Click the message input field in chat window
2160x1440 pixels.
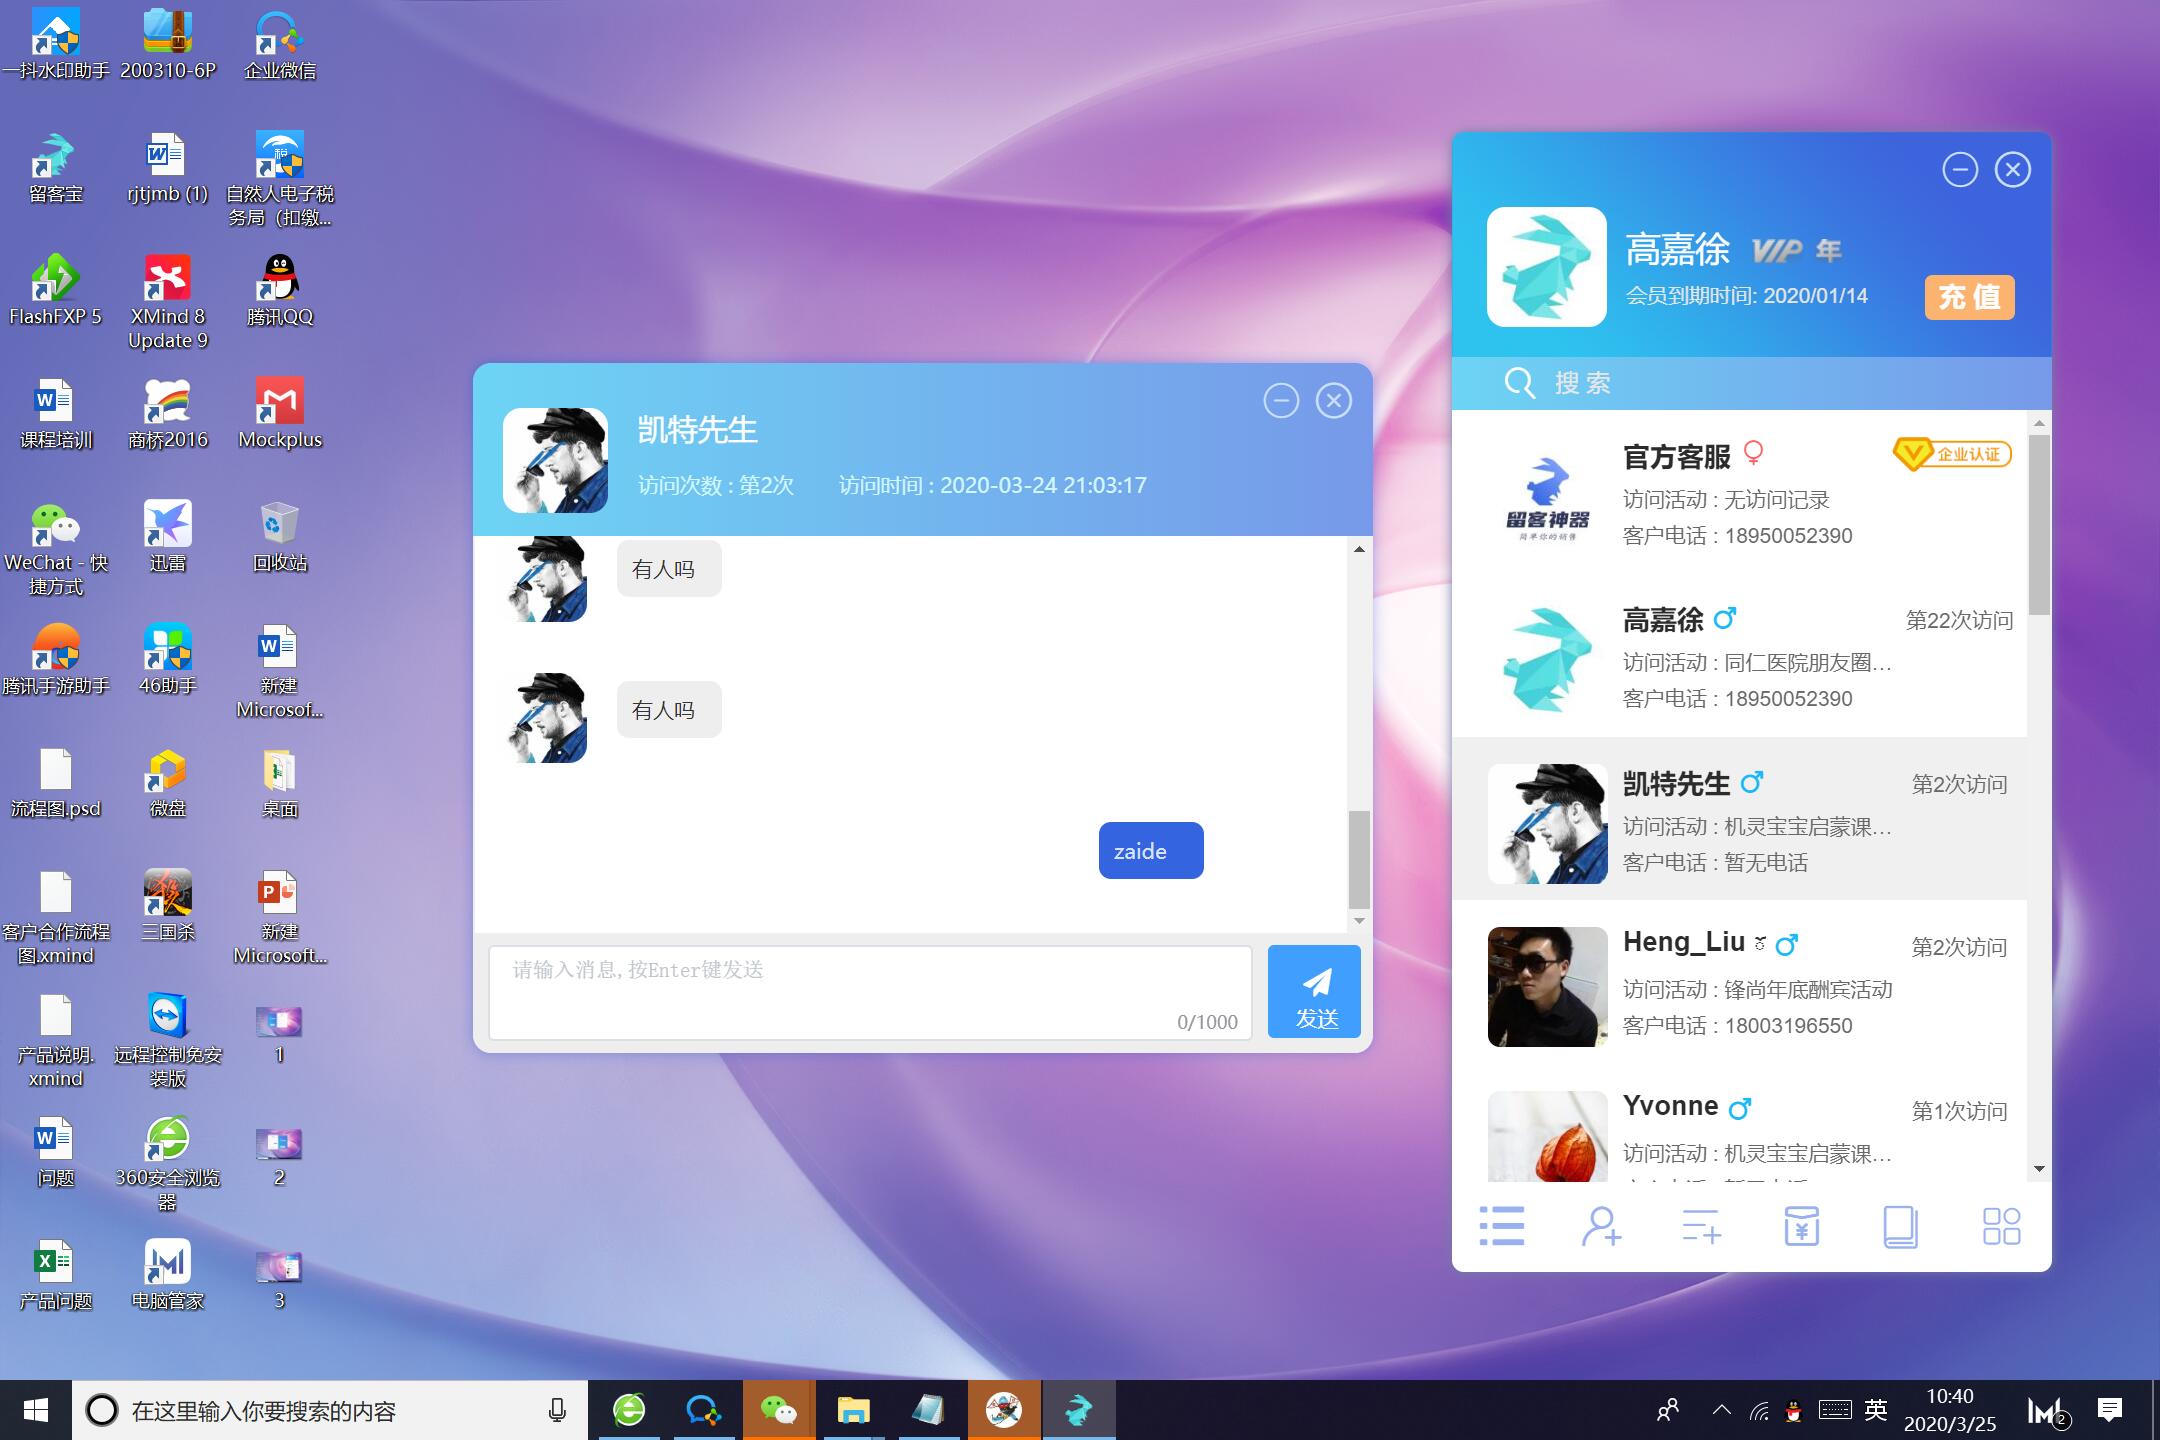click(870, 992)
